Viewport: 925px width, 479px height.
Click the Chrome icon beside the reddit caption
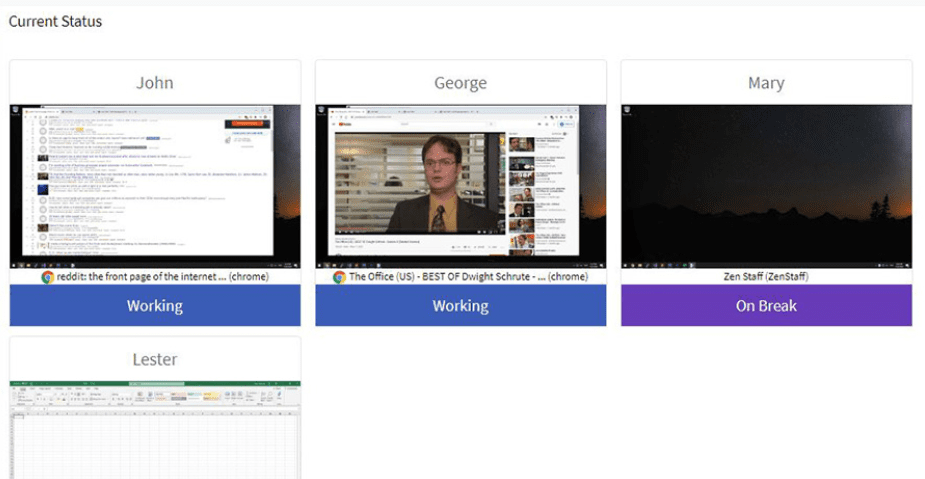[x=47, y=277]
